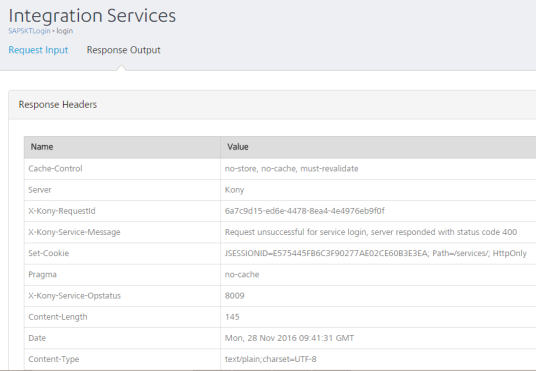This screenshot has width=536, height=371.
Task: Click the Value column header
Action: pyautogui.click(x=238, y=147)
